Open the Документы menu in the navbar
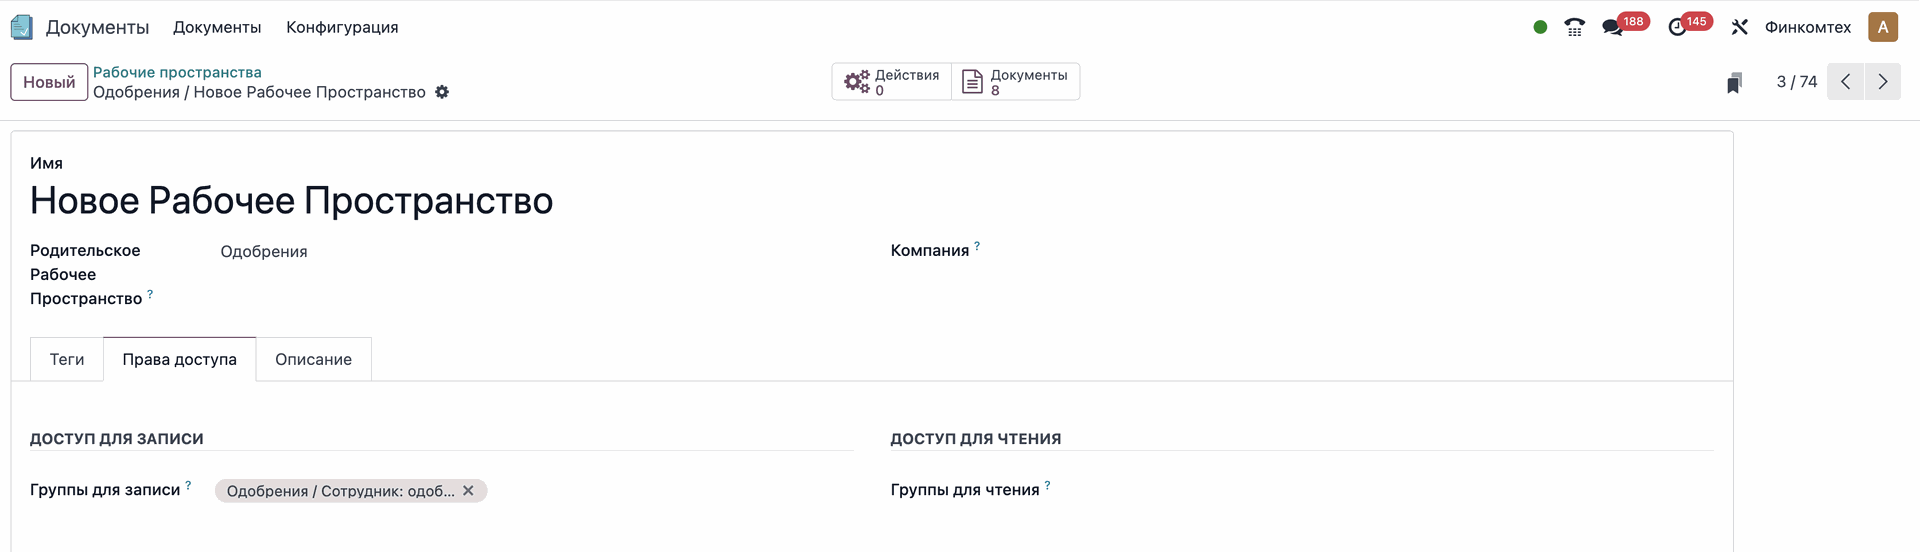The height and width of the screenshot is (552, 1920). click(x=217, y=27)
